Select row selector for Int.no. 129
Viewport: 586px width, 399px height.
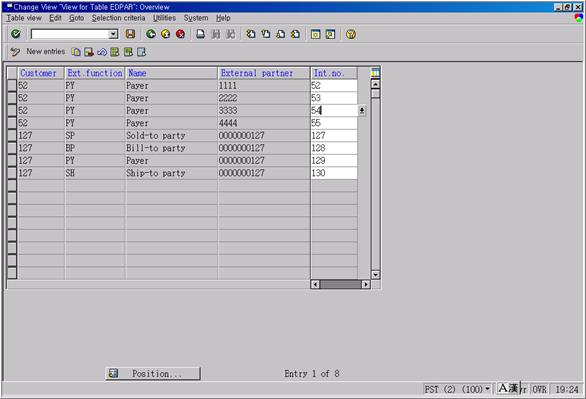coord(12,160)
